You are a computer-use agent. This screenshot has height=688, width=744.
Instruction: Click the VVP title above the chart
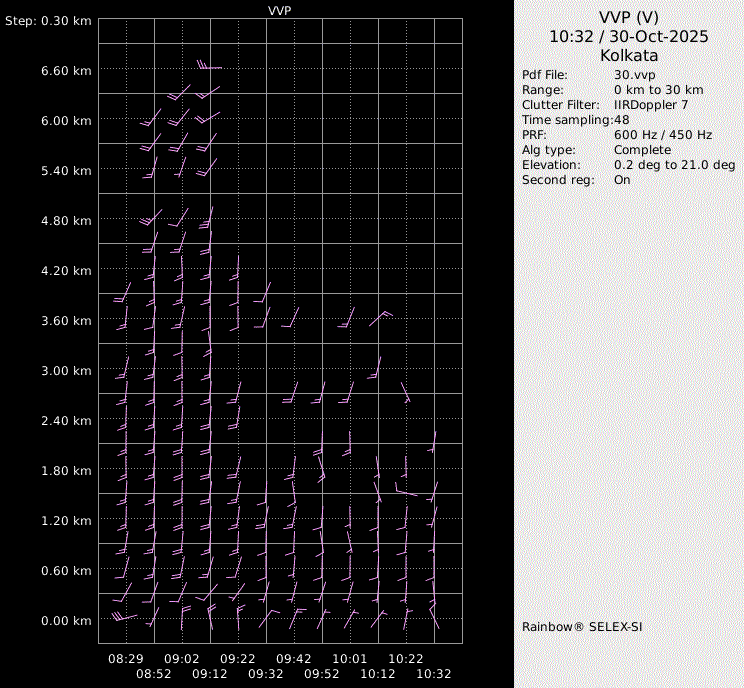click(x=280, y=10)
